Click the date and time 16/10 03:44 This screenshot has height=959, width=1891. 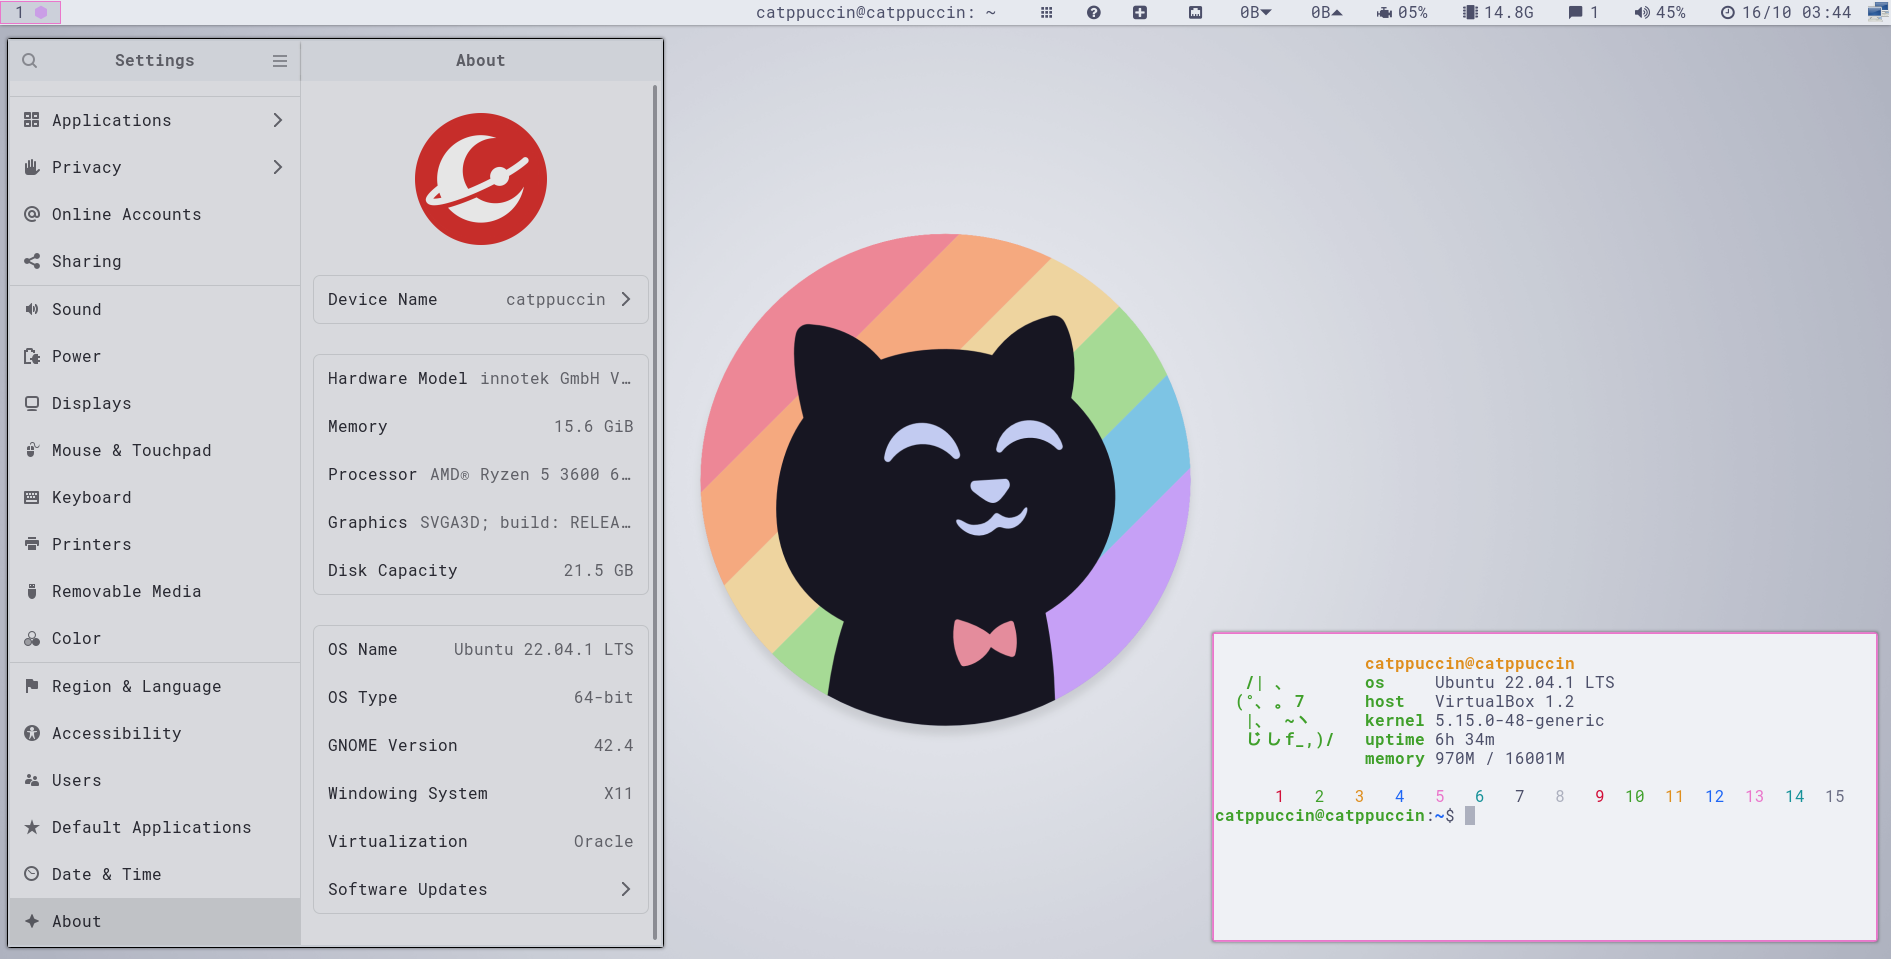(1786, 12)
